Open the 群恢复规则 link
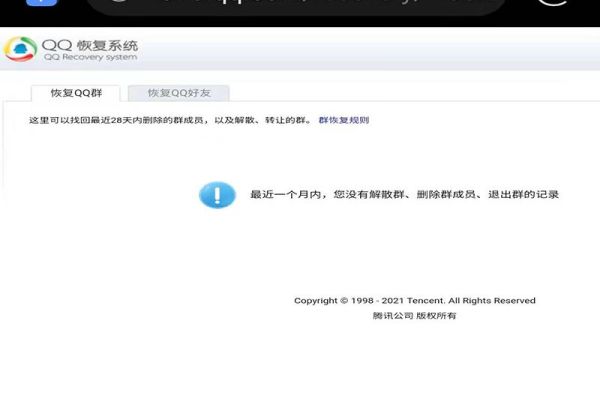The image size is (600, 420). 344,120
